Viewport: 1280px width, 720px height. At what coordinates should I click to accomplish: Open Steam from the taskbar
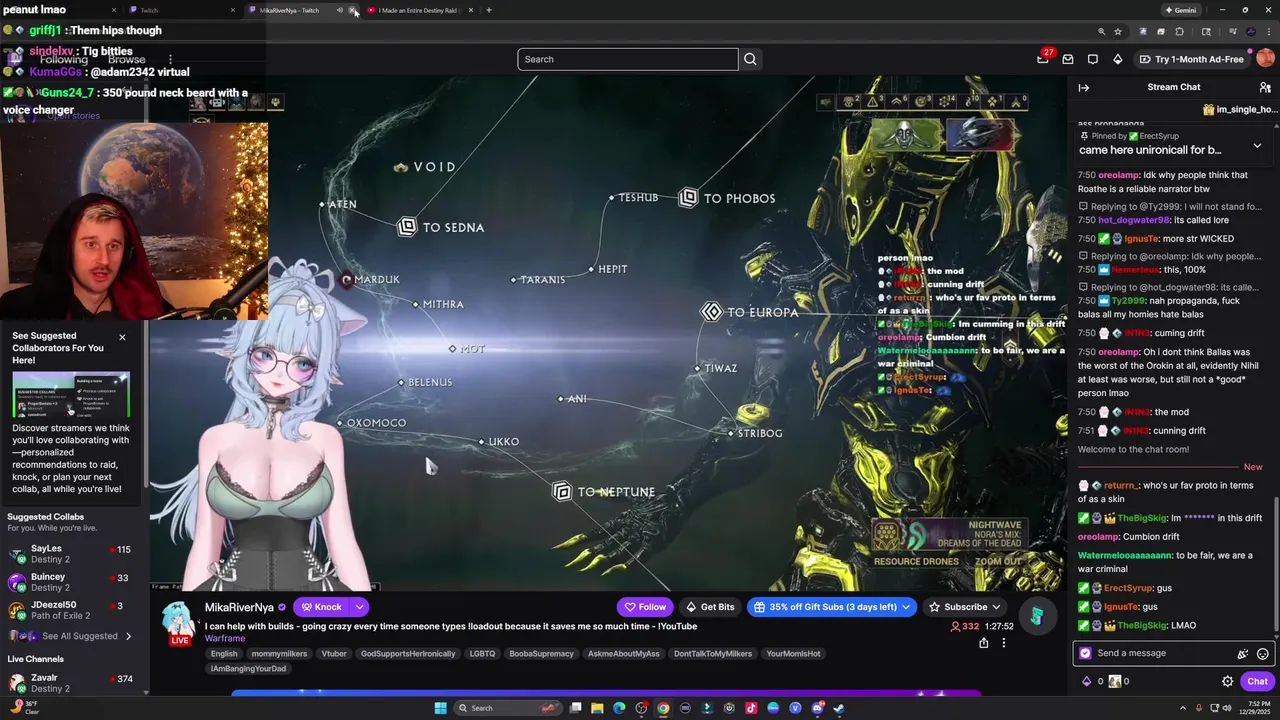(x=839, y=708)
